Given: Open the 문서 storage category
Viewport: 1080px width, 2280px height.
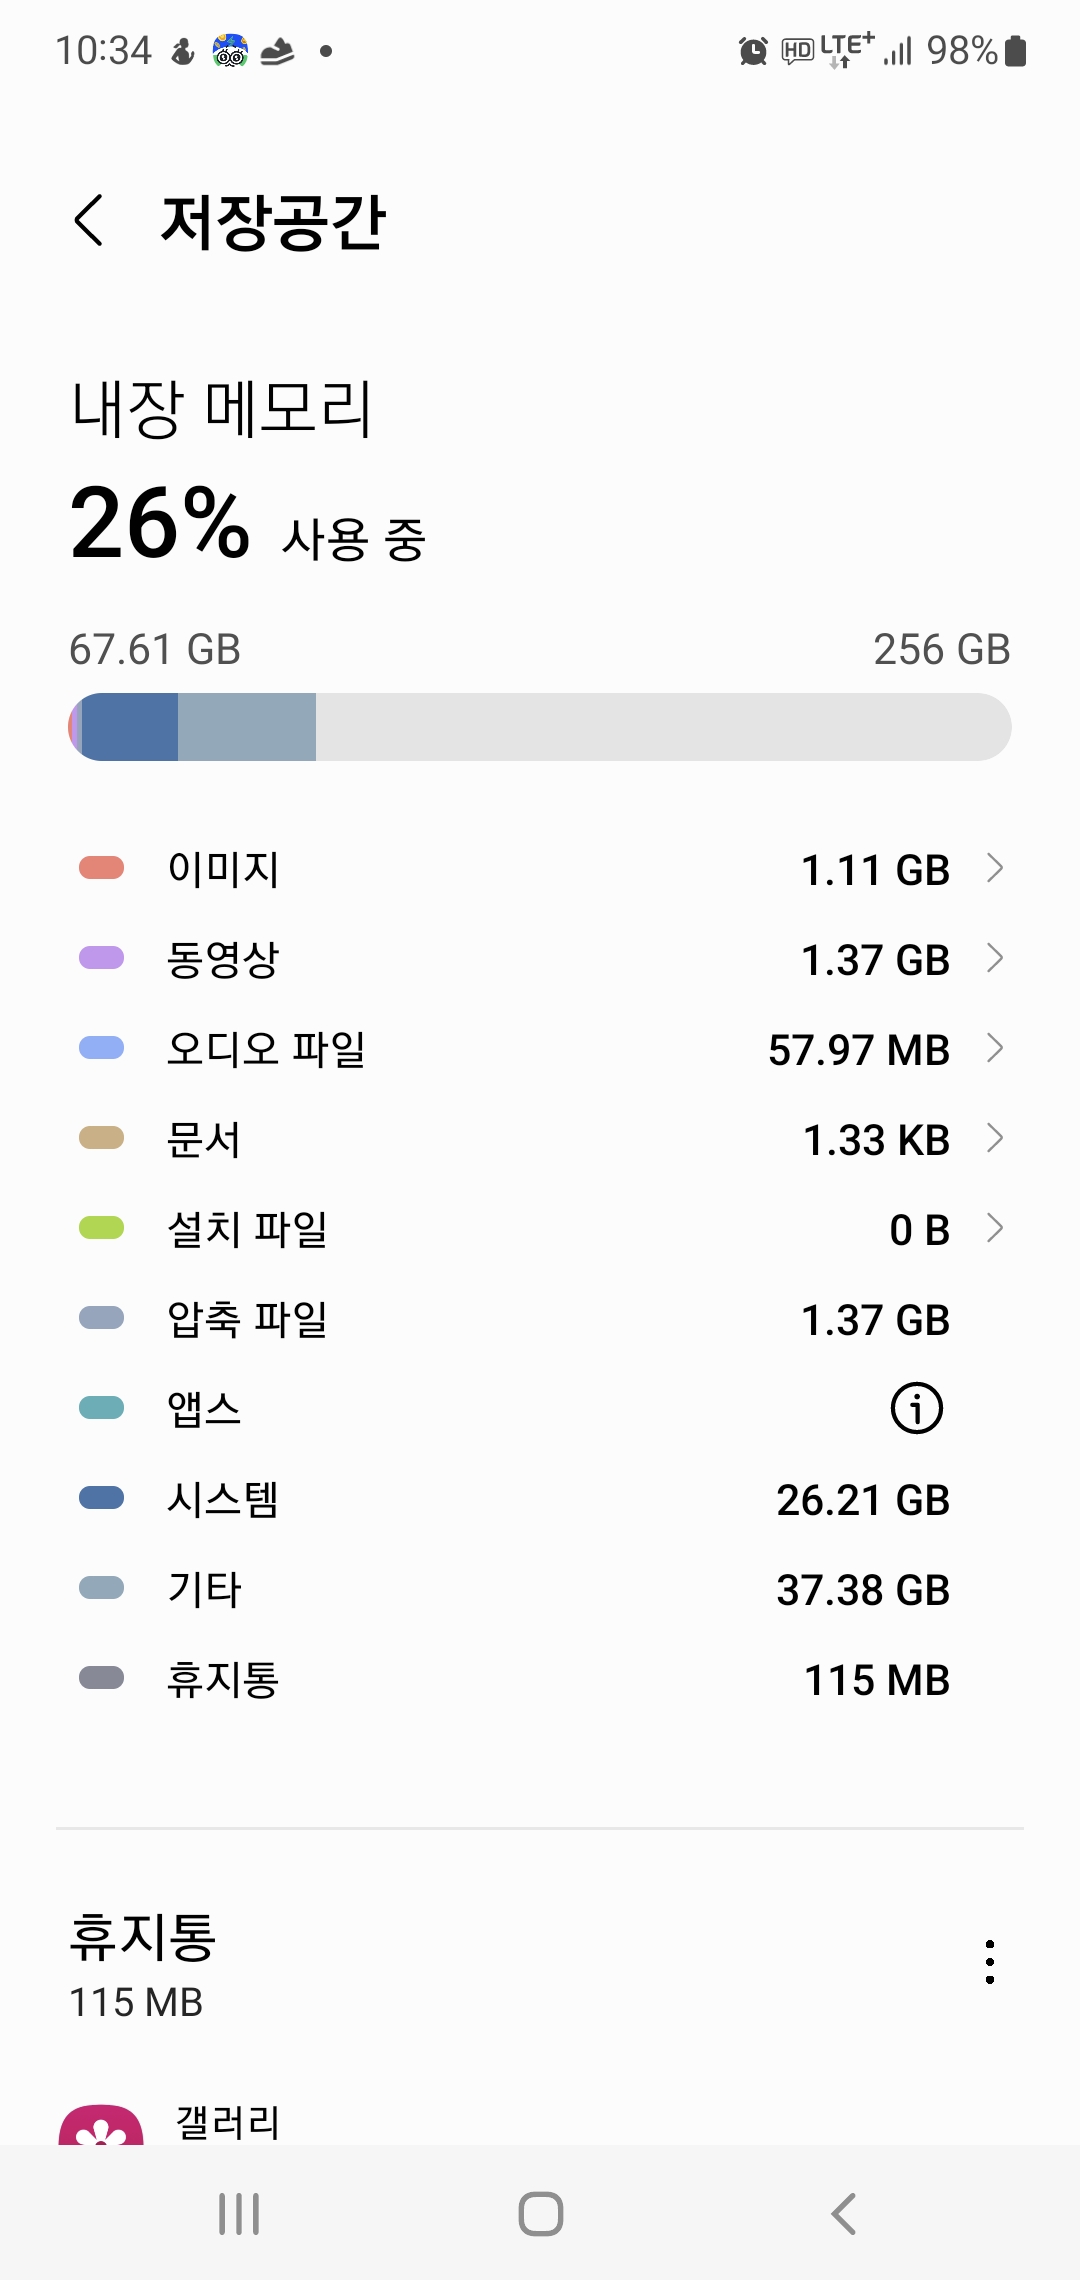Looking at the screenshot, I should [540, 1139].
